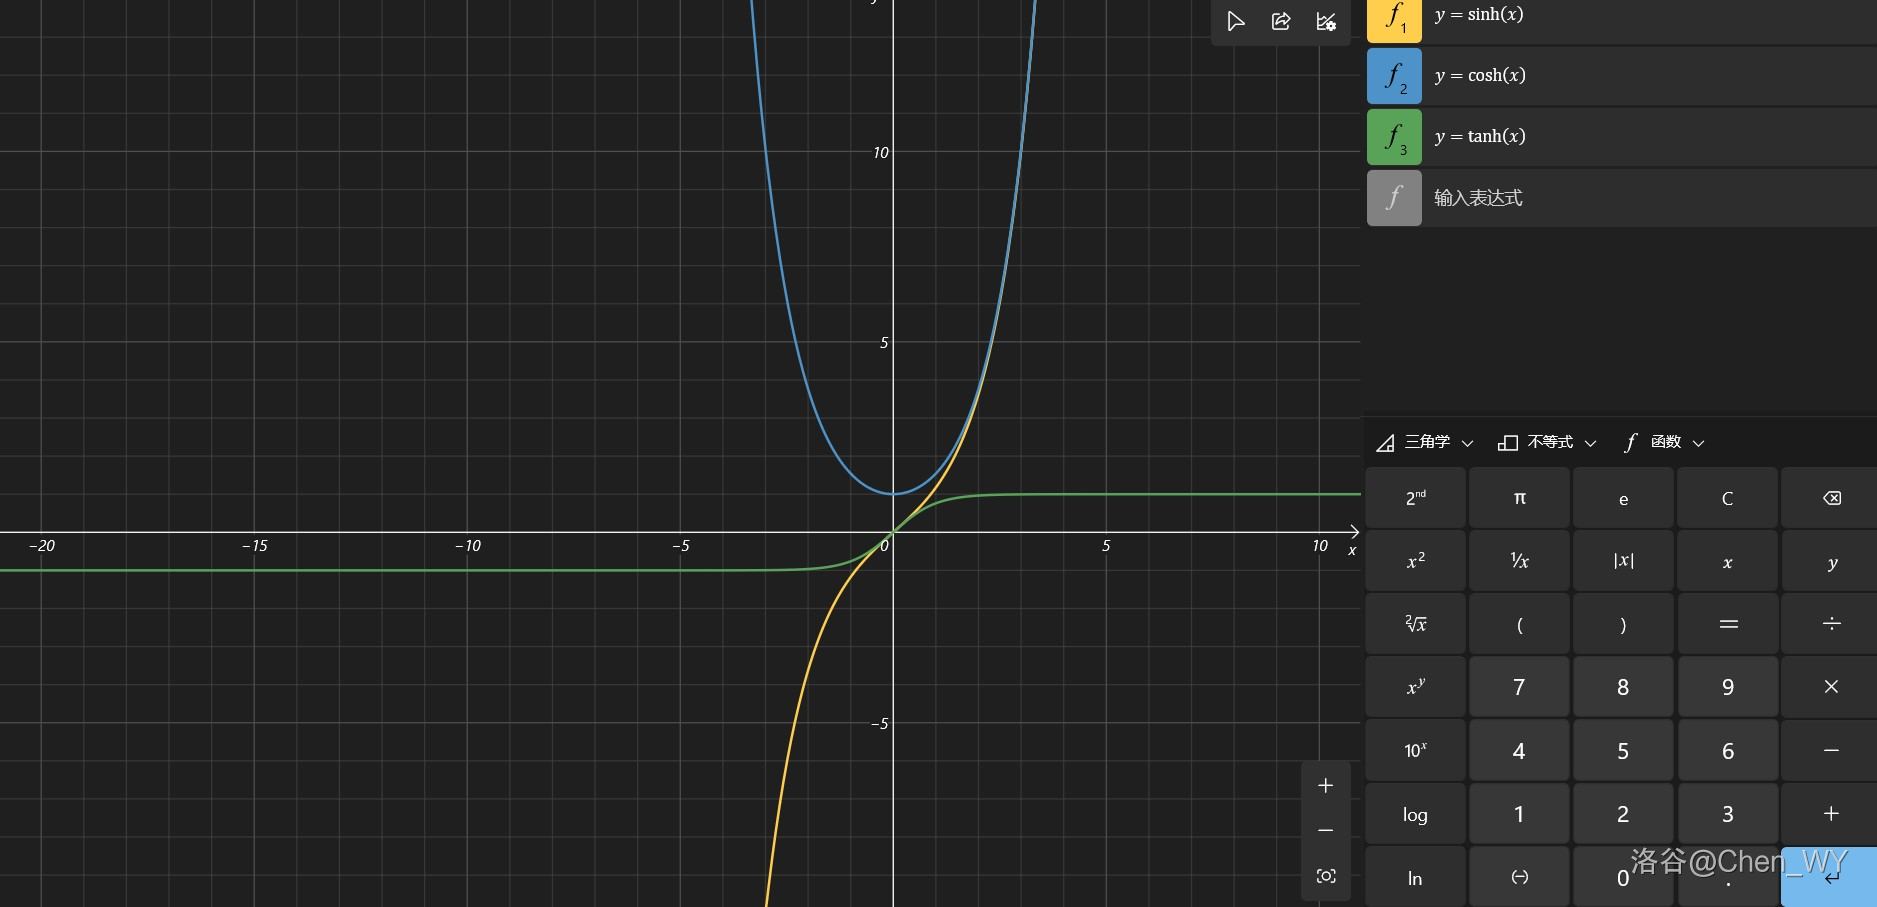Insert the x squared operator
Screen dimensions: 1877x907
(1415, 561)
